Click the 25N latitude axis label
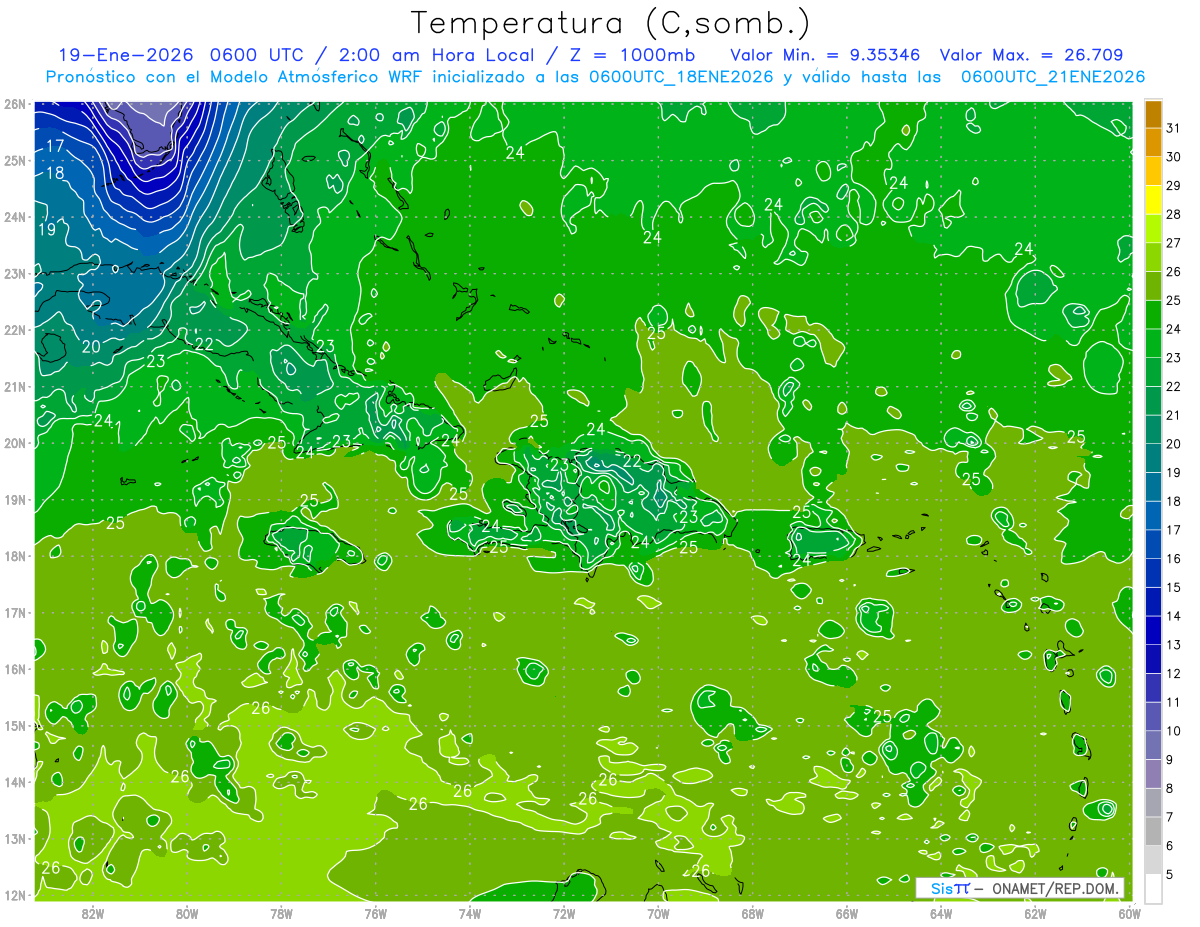 [x=14, y=160]
